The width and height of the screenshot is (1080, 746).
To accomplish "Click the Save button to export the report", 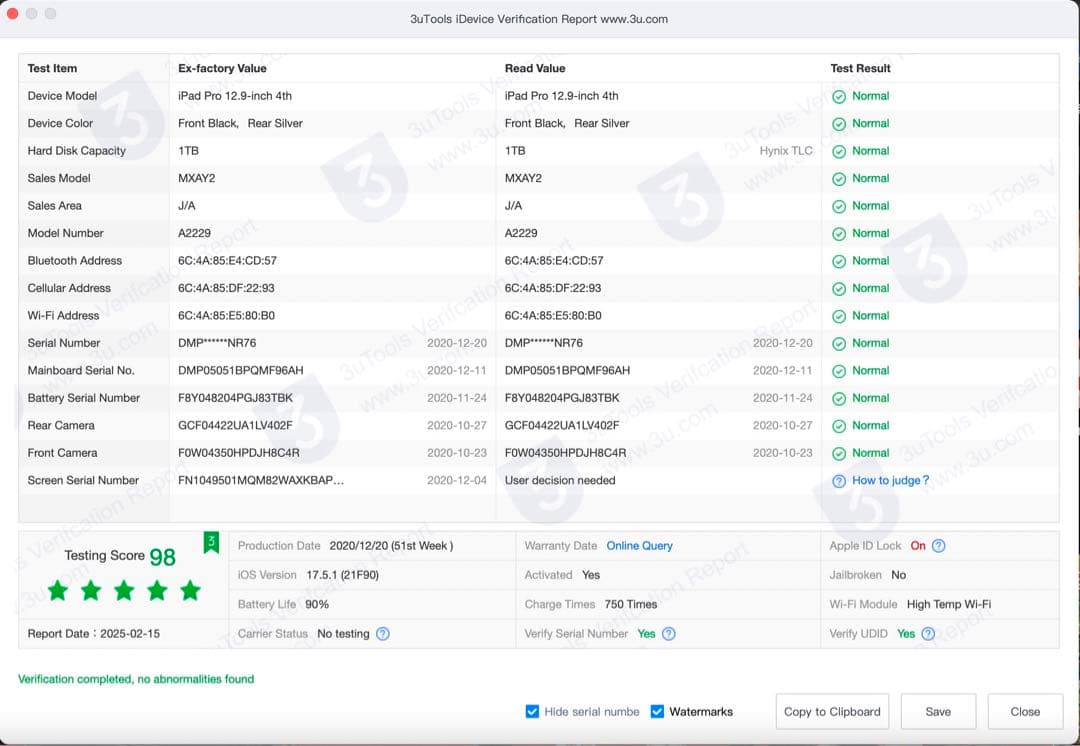I will [x=938, y=711].
